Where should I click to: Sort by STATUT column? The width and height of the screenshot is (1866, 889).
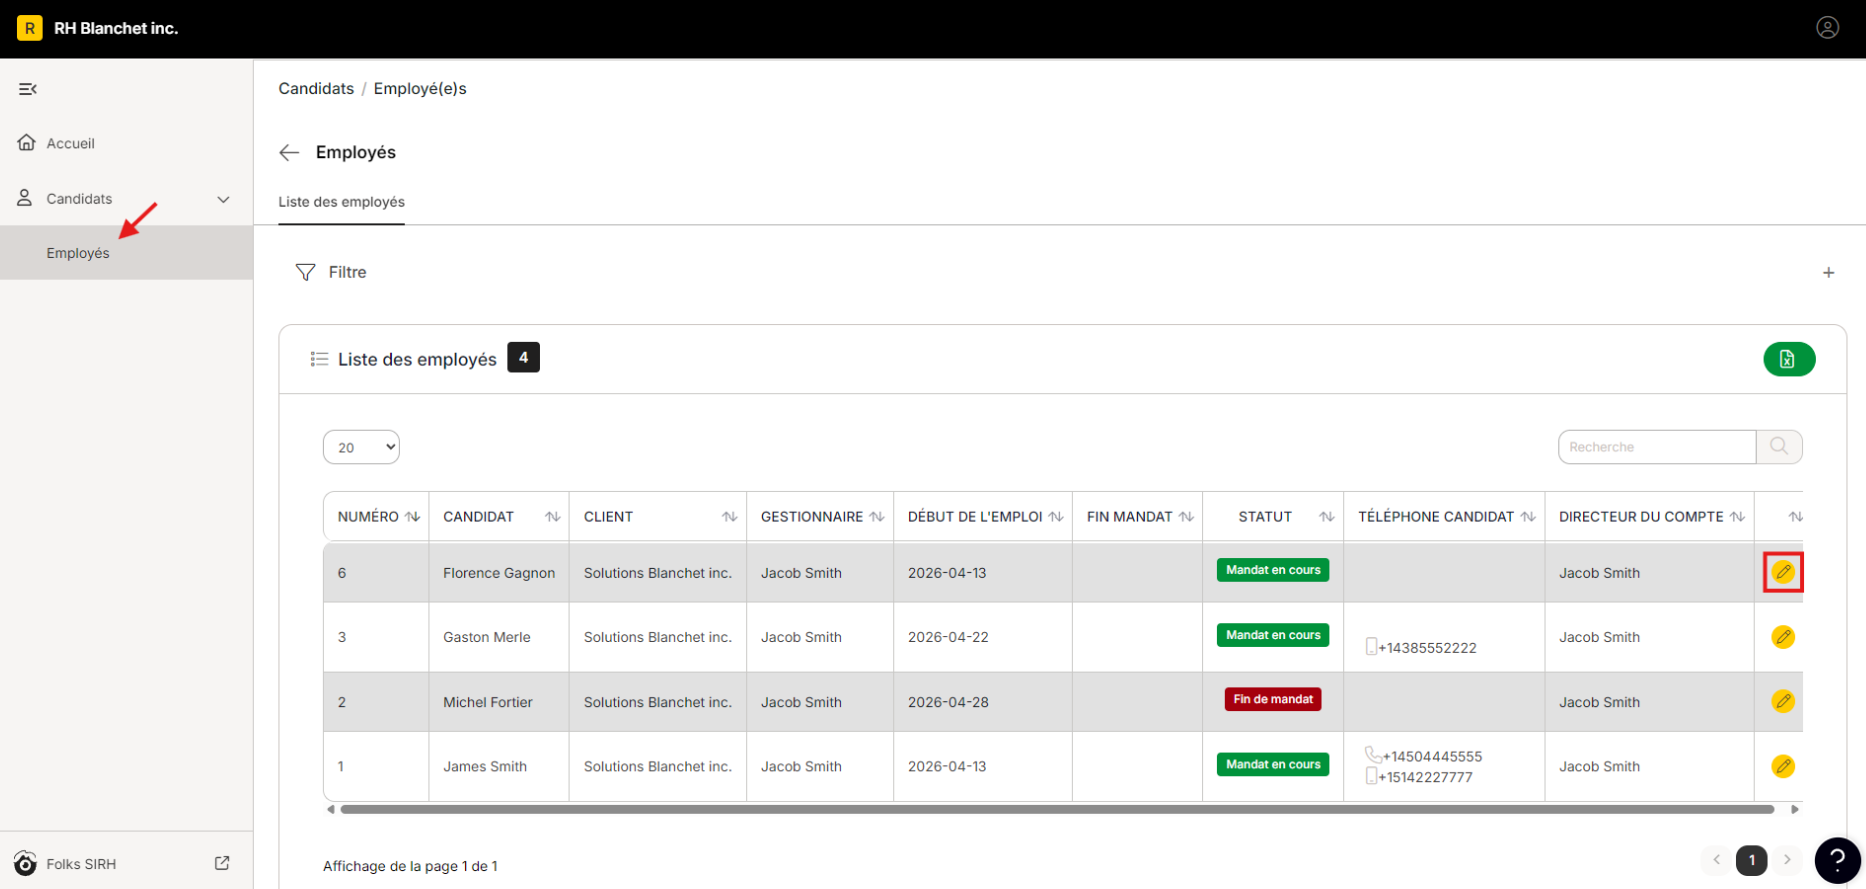[1326, 517]
